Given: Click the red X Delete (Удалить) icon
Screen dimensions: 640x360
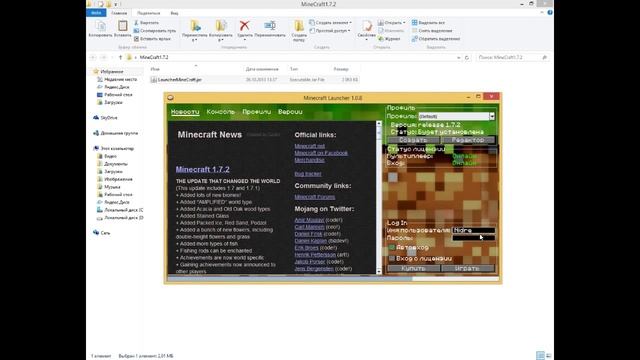Looking at the screenshot, I should [244, 26].
